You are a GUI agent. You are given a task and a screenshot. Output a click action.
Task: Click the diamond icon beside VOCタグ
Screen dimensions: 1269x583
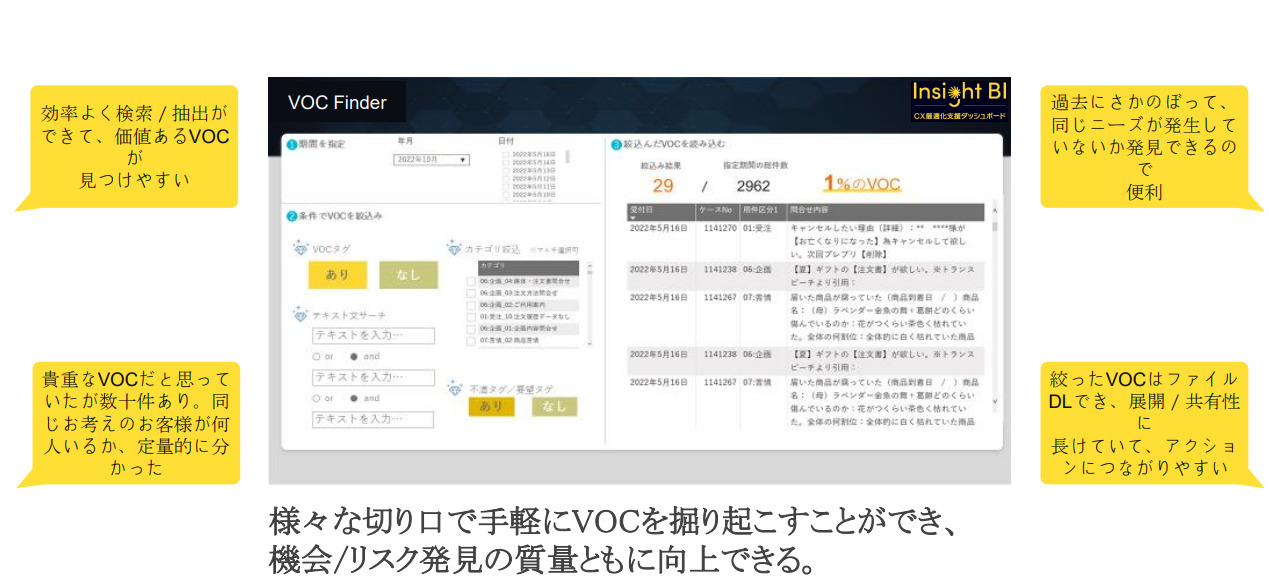click(300, 249)
